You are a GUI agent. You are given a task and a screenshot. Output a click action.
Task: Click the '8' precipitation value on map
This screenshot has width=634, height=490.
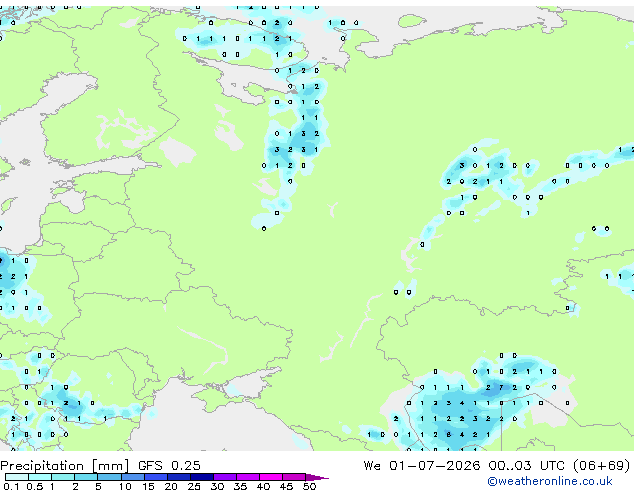coord(448,435)
